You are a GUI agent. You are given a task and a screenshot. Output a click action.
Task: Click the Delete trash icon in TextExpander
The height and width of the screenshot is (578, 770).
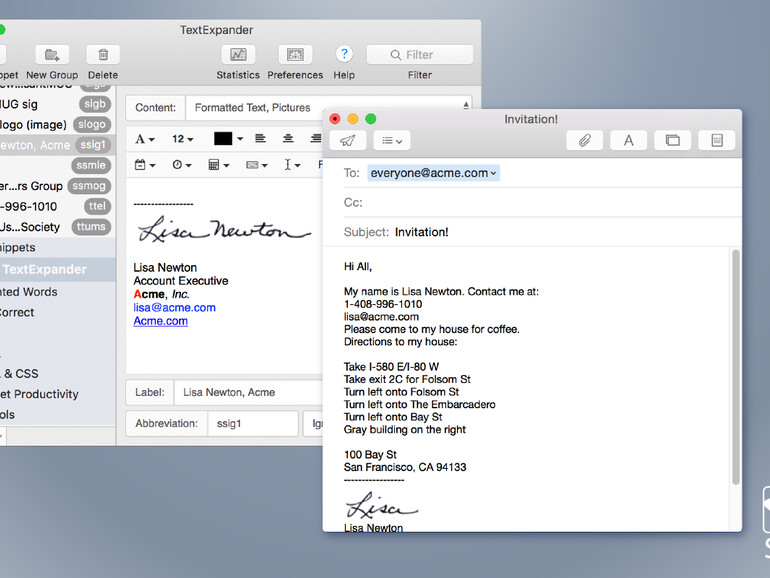point(103,55)
